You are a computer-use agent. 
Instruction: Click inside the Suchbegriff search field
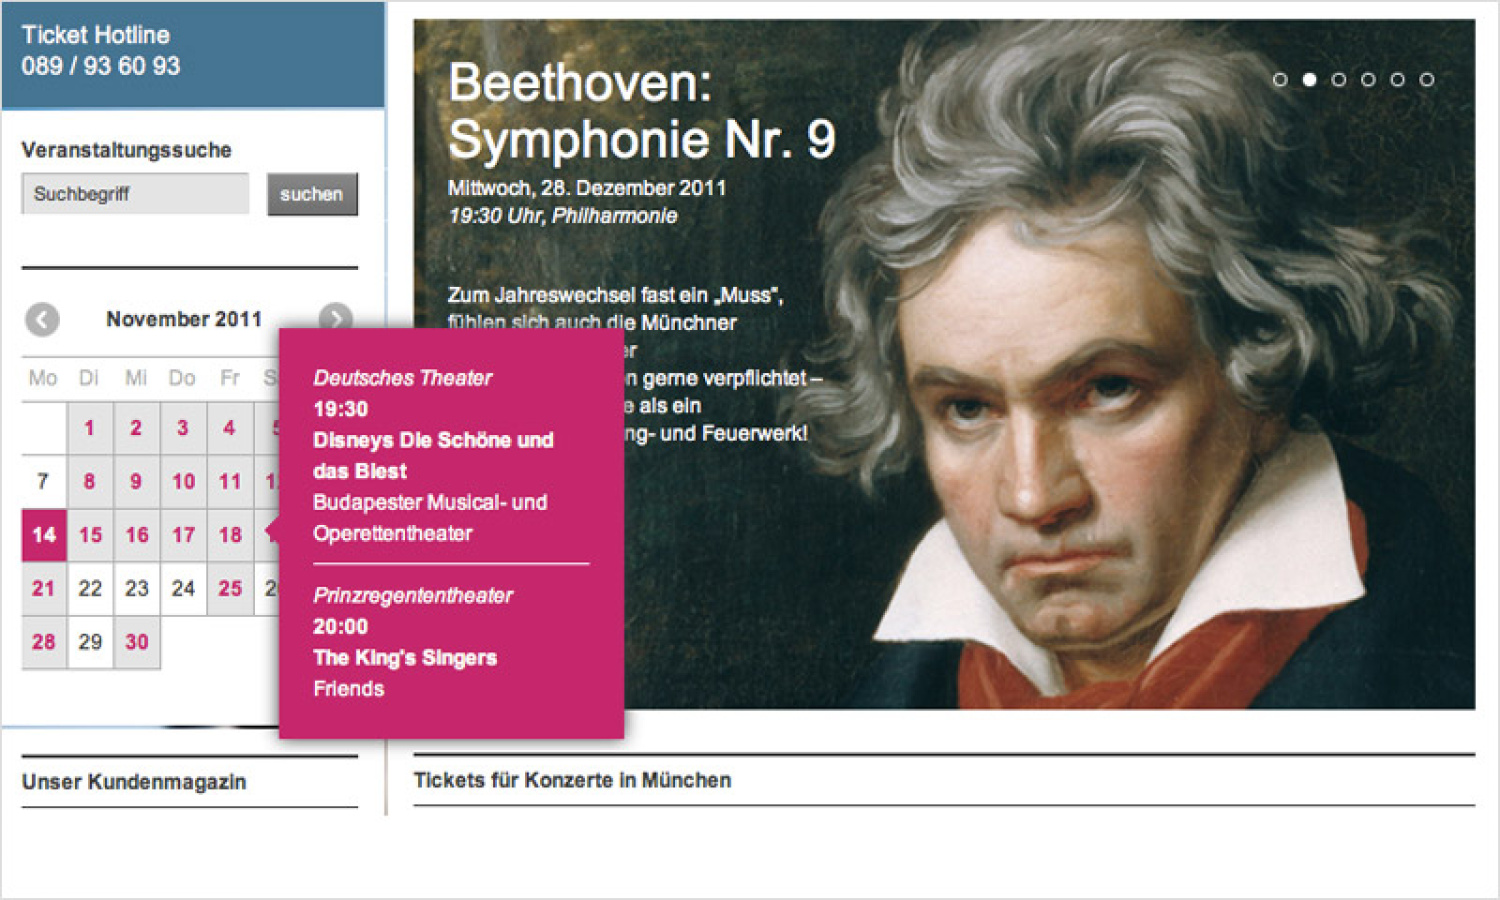(x=134, y=193)
